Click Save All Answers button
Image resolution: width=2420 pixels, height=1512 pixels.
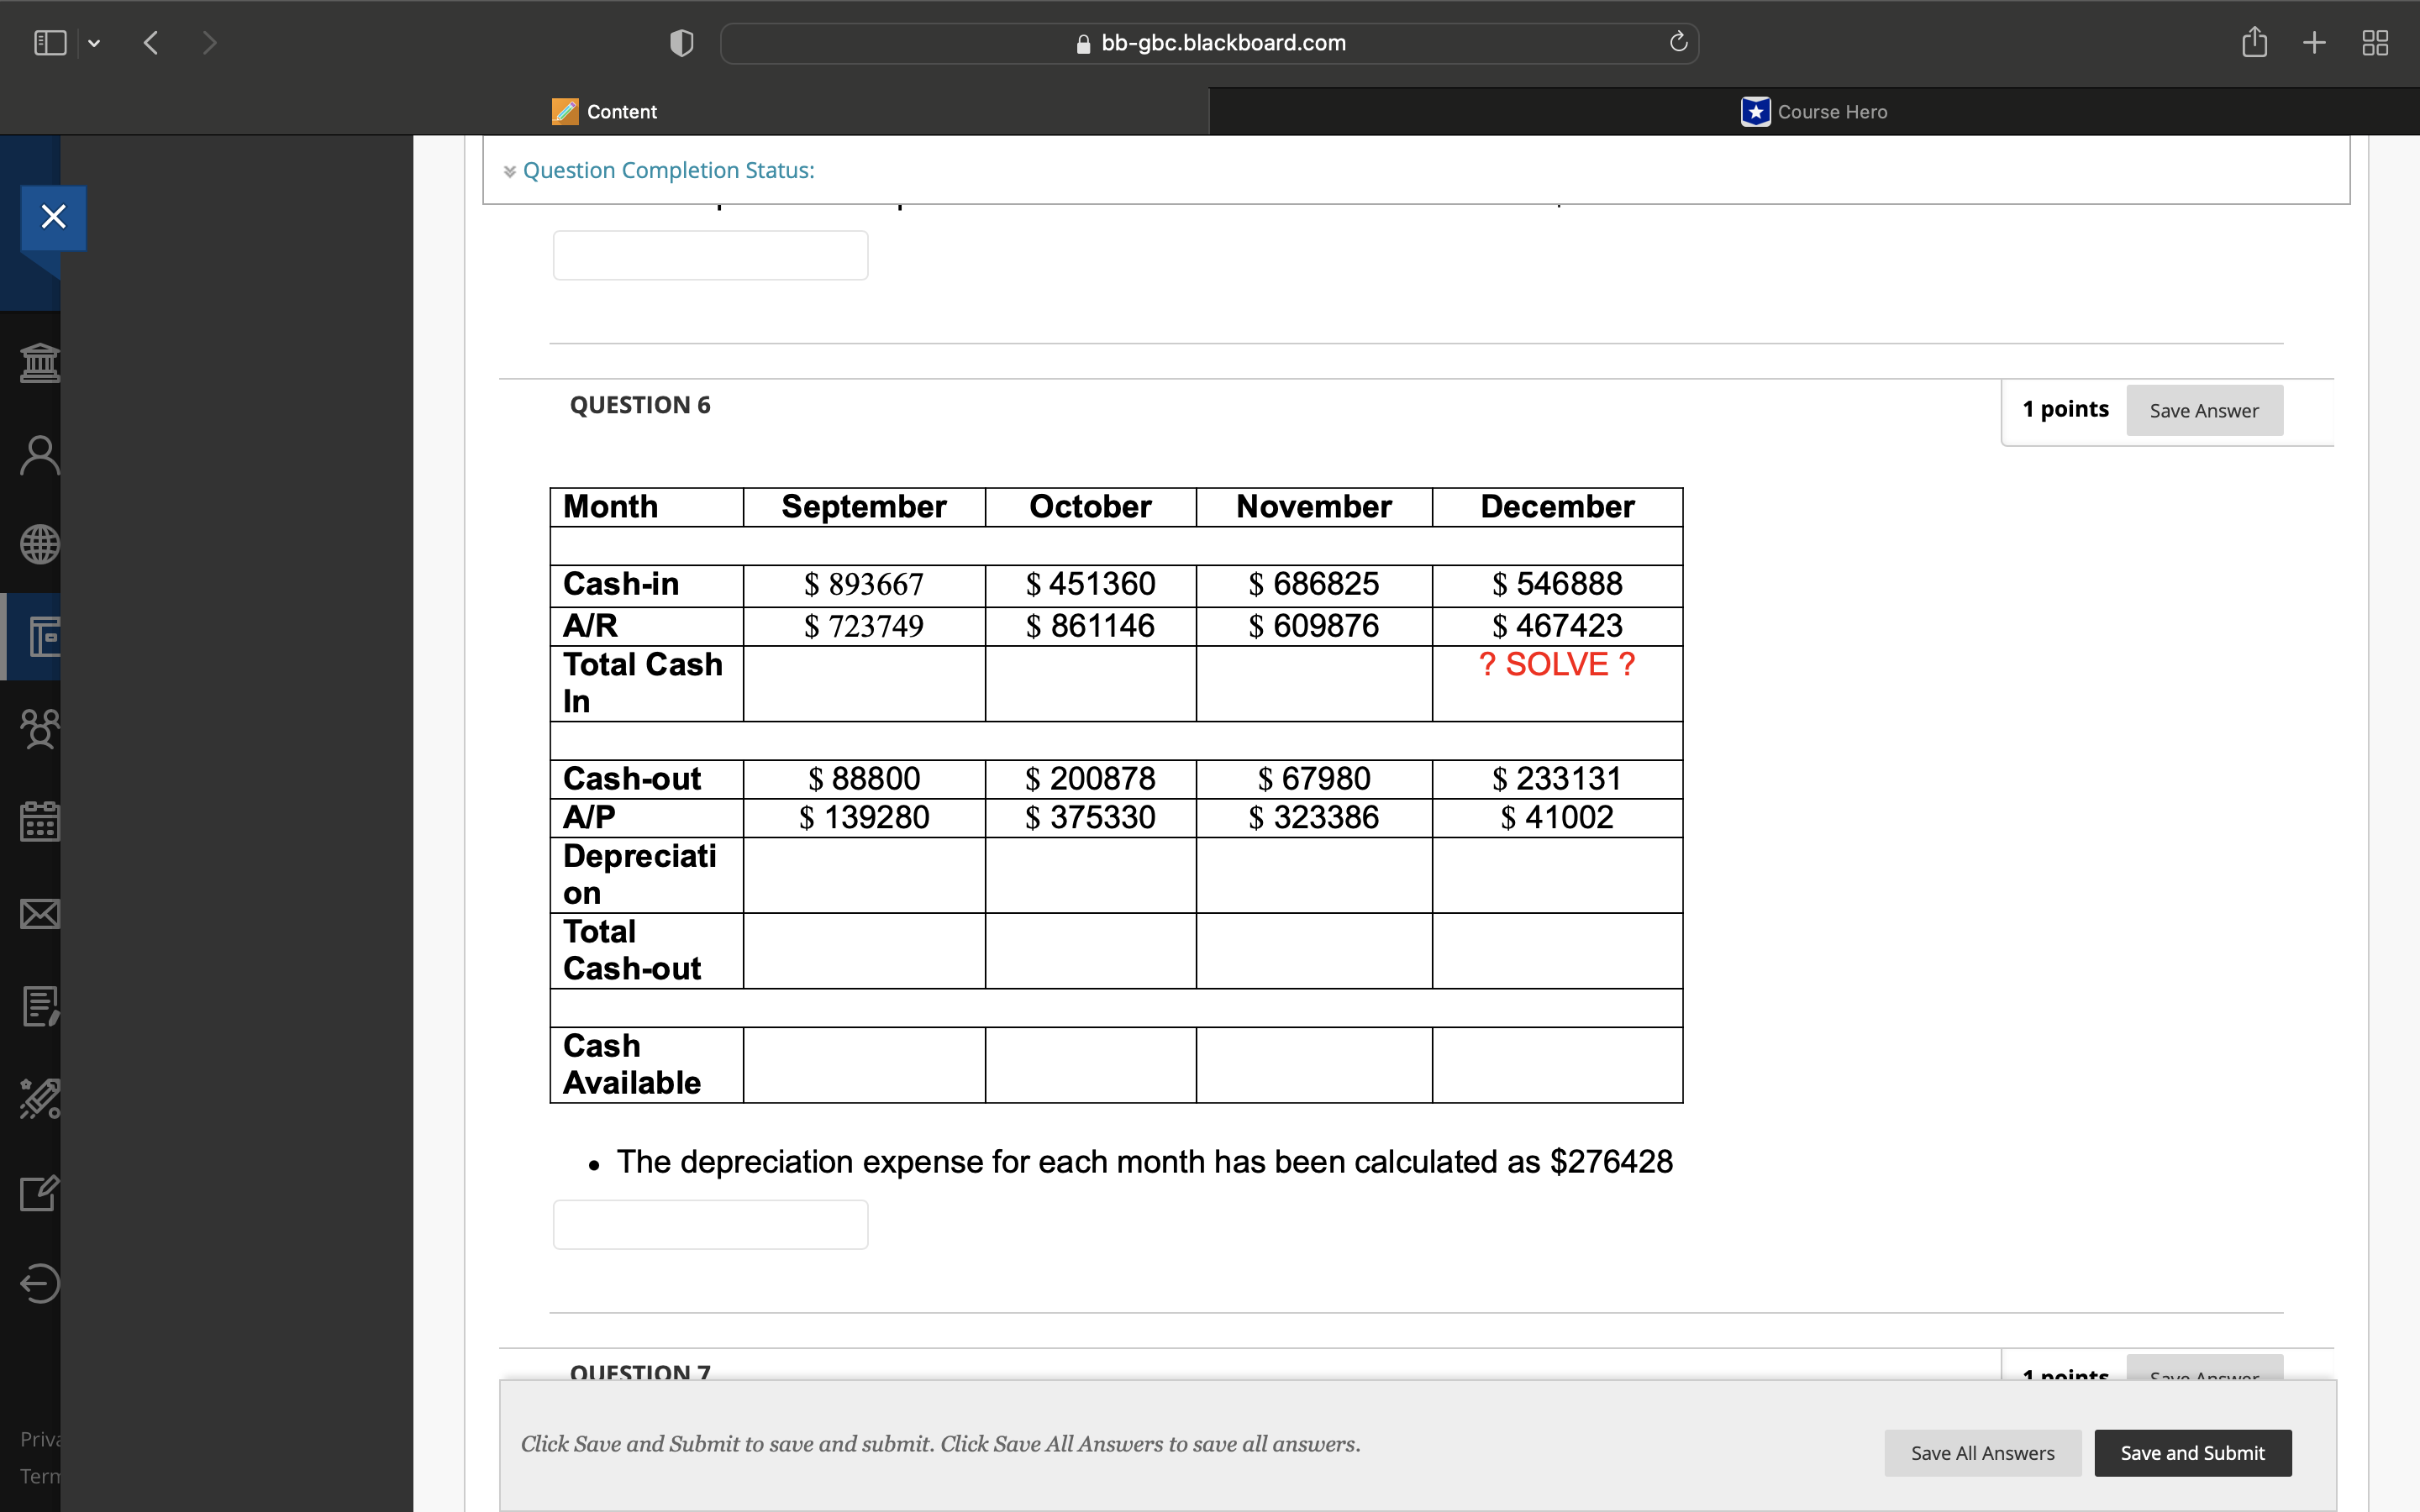[x=1985, y=1452]
